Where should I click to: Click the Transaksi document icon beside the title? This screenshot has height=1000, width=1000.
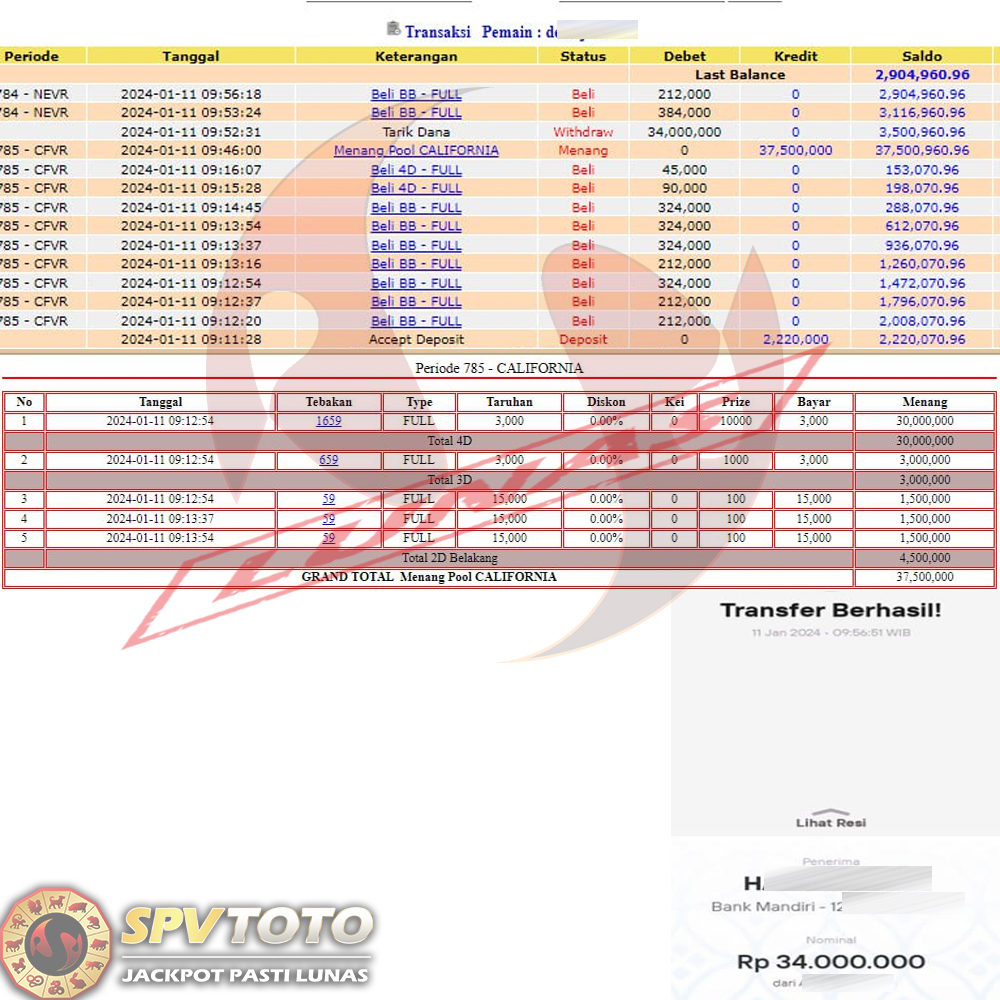(393, 30)
